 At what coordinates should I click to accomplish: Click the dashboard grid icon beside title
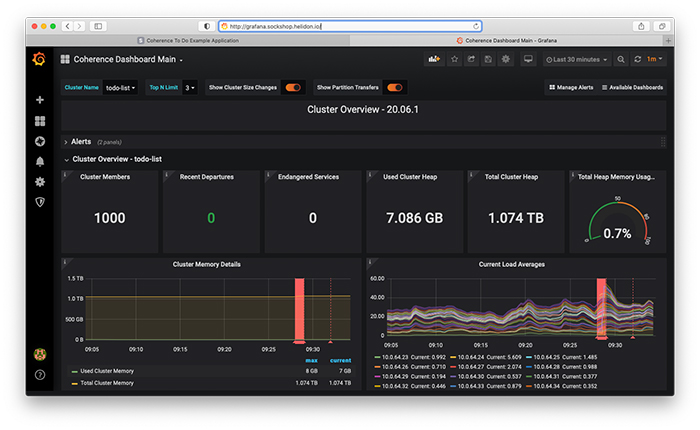[x=65, y=59]
